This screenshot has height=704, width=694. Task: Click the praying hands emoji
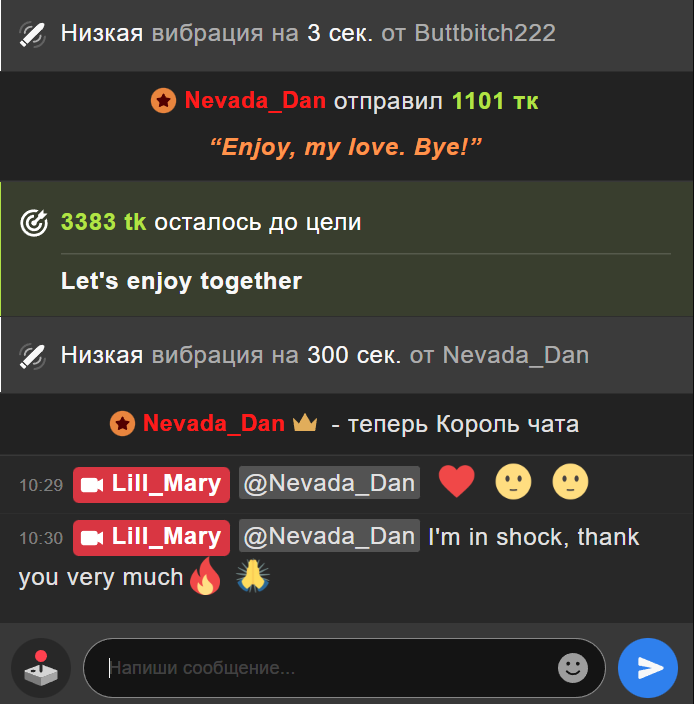pyautogui.click(x=253, y=576)
